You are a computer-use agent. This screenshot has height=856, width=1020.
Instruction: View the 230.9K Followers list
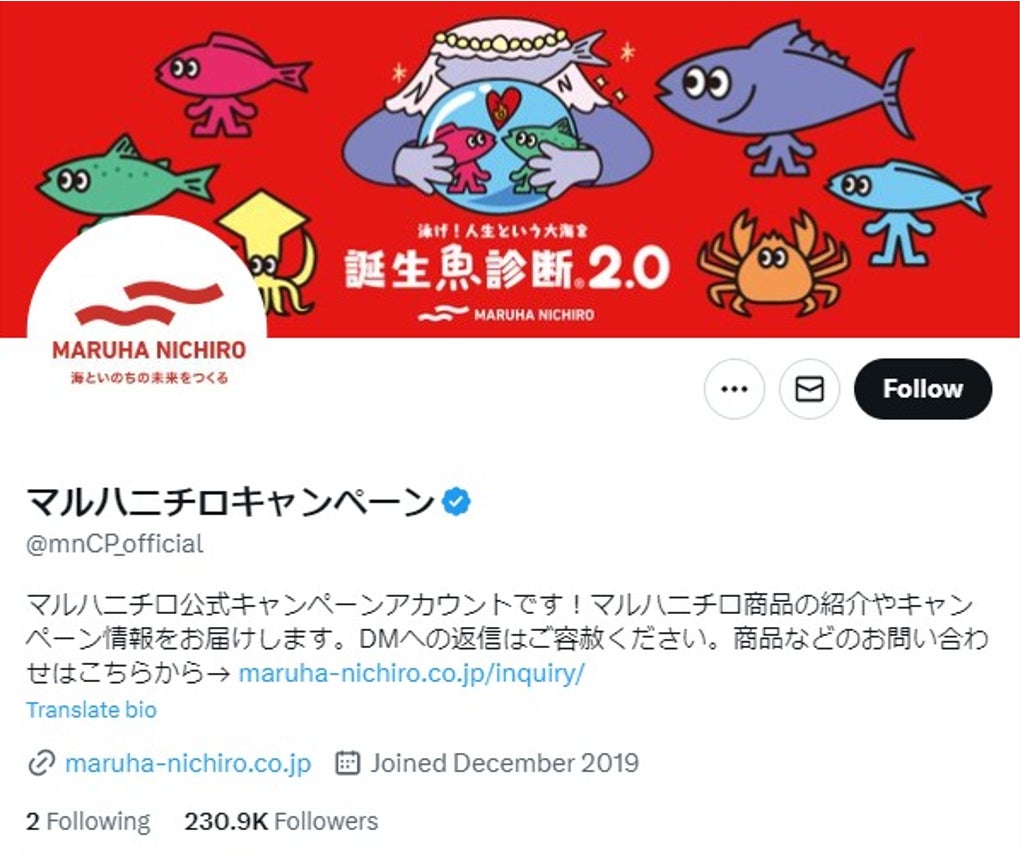[281, 822]
